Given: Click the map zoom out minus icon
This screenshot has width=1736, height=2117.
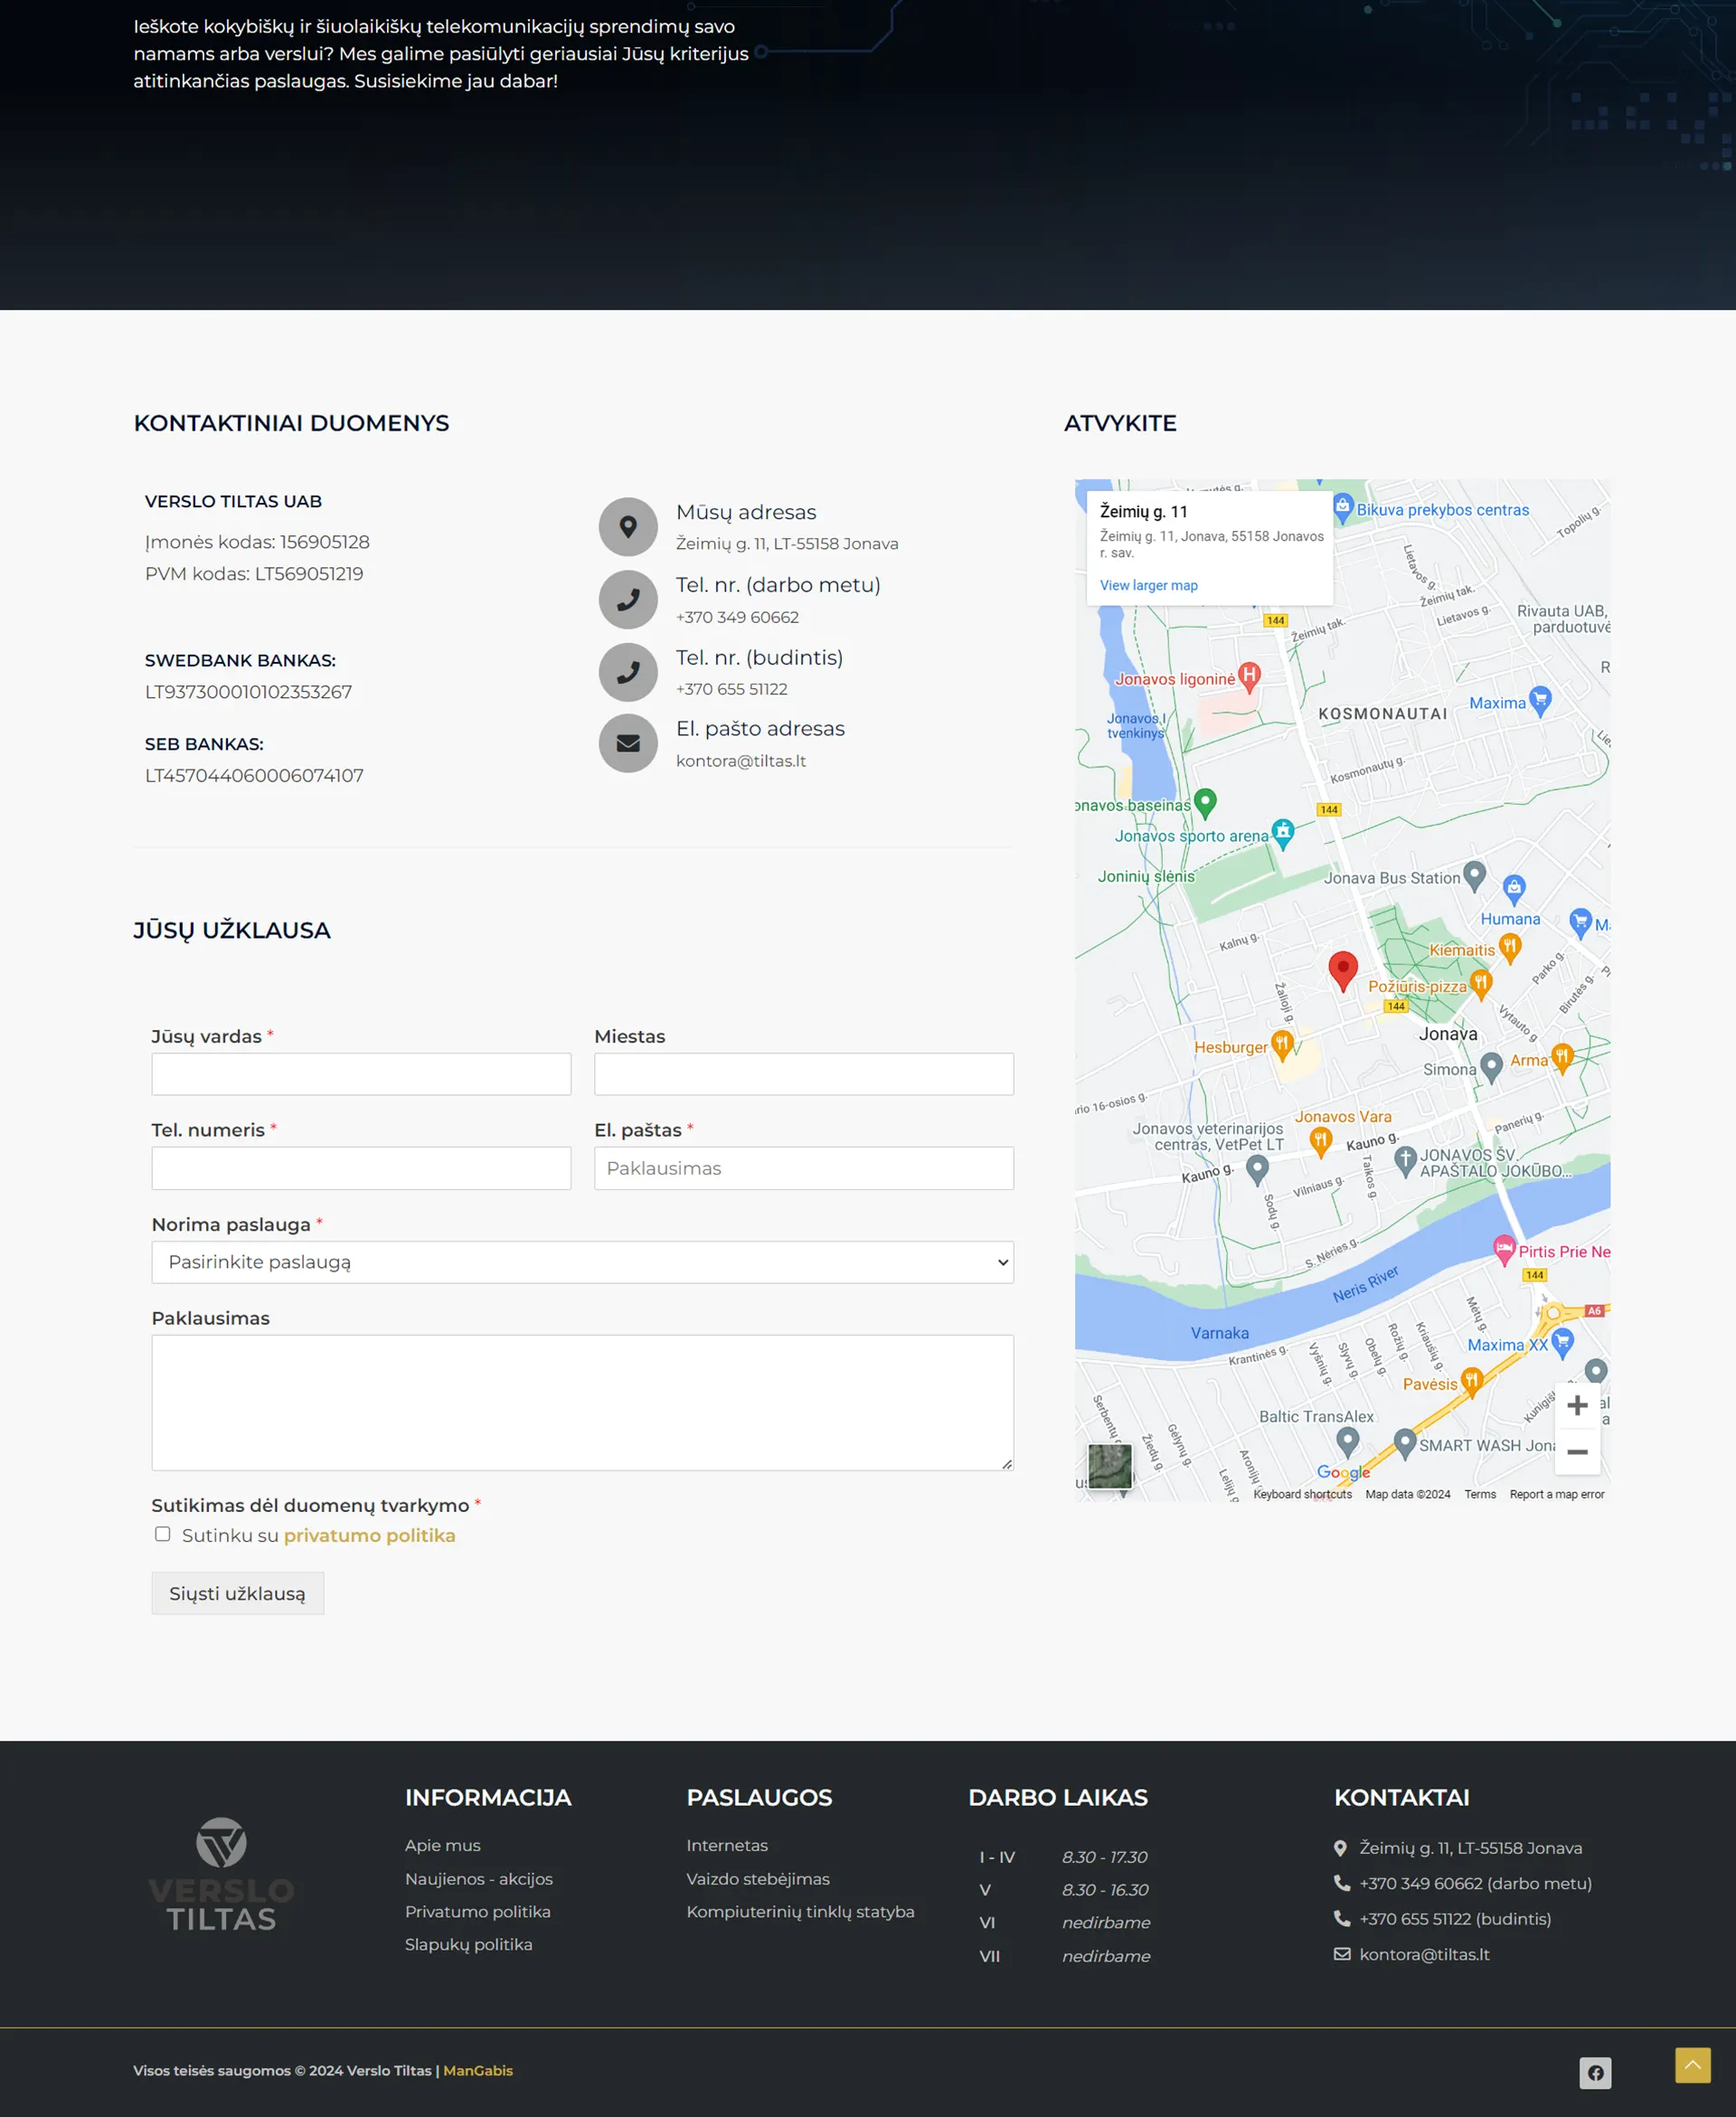Looking at the screenshot, I should click(1577, 1451).
